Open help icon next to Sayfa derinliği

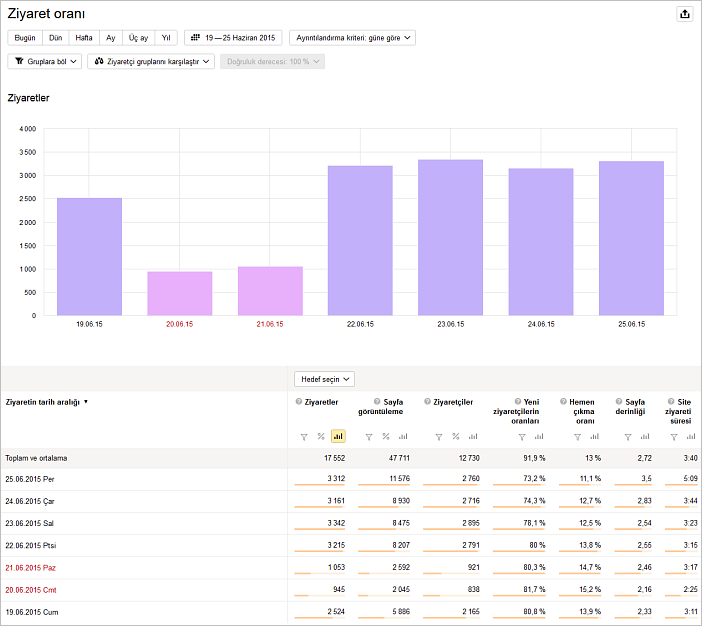click(x=619, y=402)
